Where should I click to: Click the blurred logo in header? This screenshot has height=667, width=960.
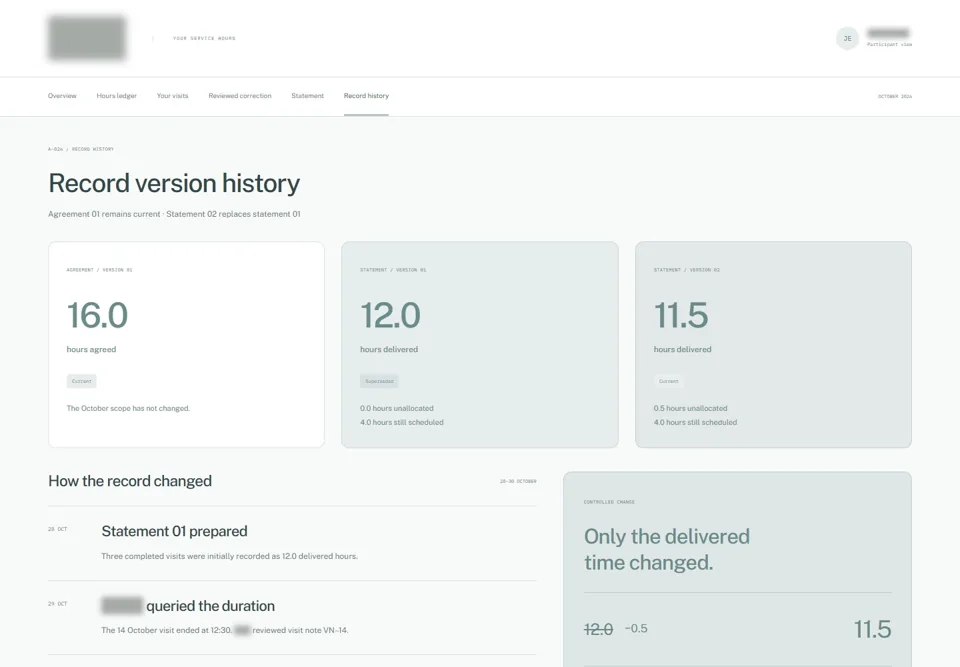click(88, 38)
